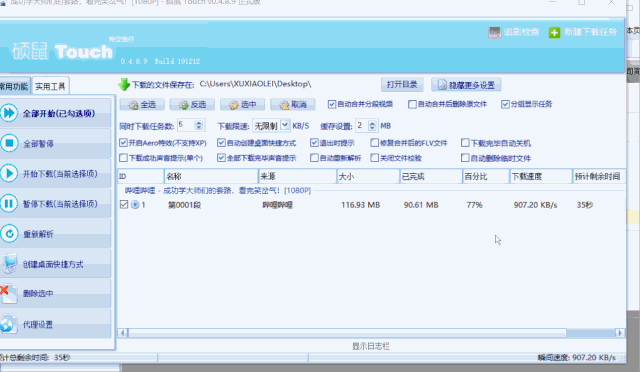The image size is (640, 372).
Task: Click the pause all (全部暂停) stop icon
Action: pos(9,143)
